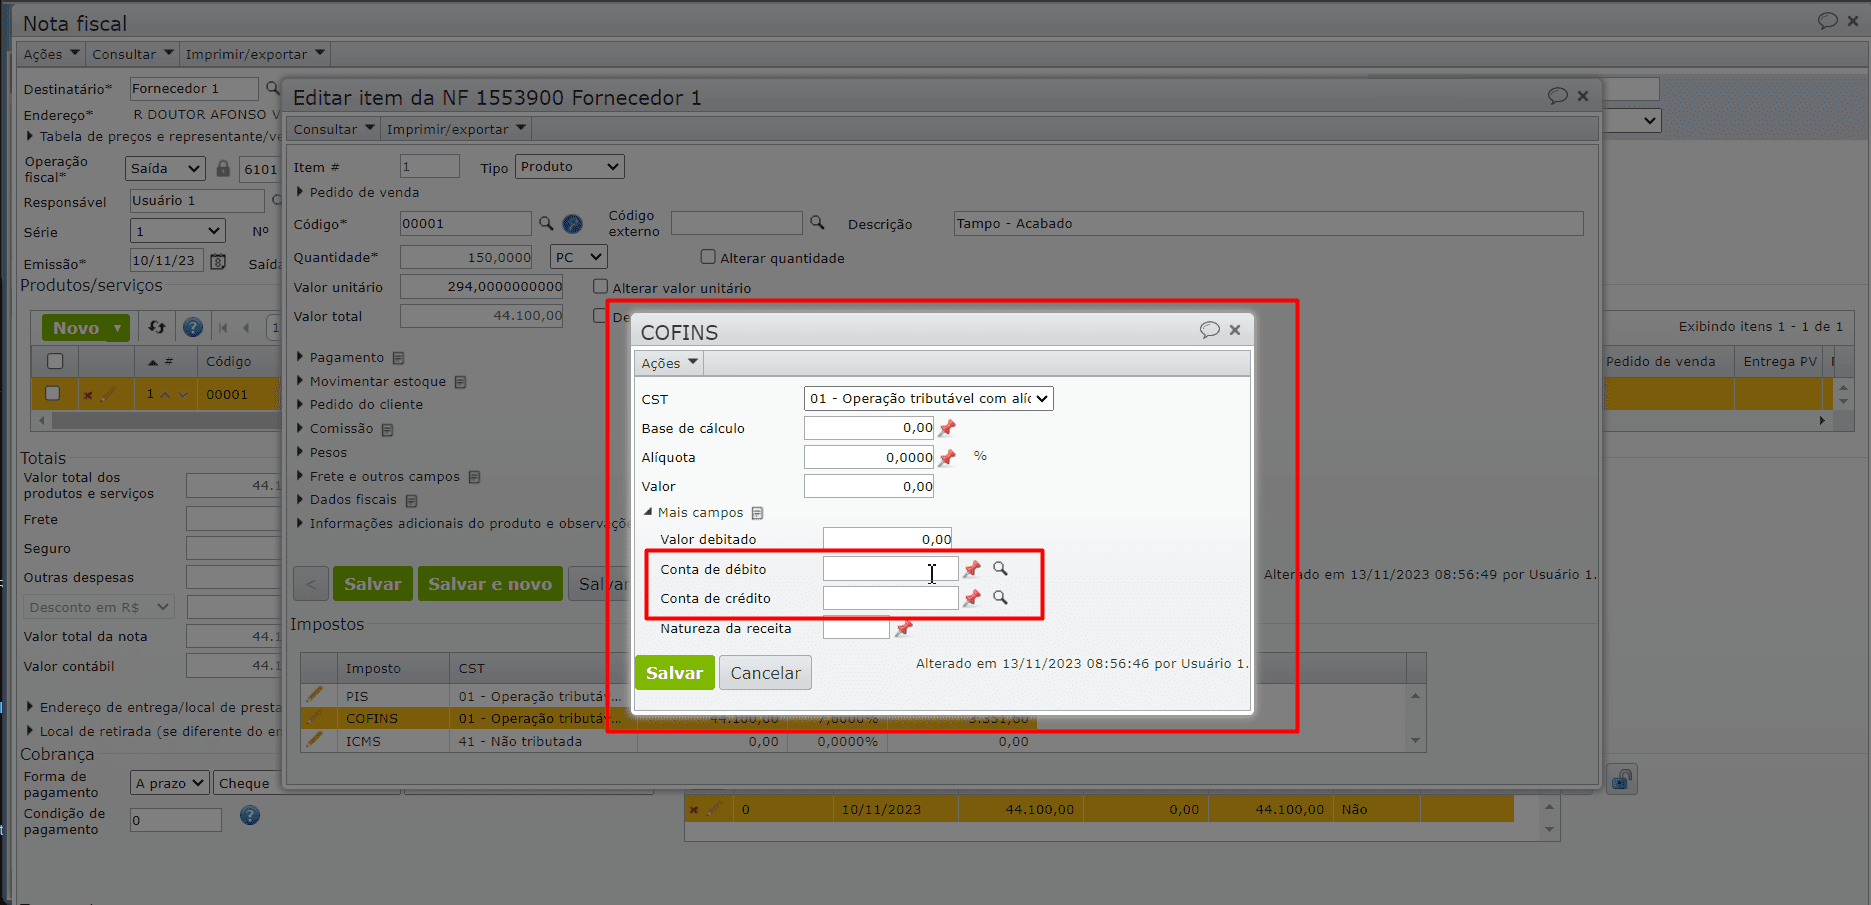The width and height of the screenshot is (1871, 905).
Task: Expand the Pedido de venda section
Action: point(300,192)
